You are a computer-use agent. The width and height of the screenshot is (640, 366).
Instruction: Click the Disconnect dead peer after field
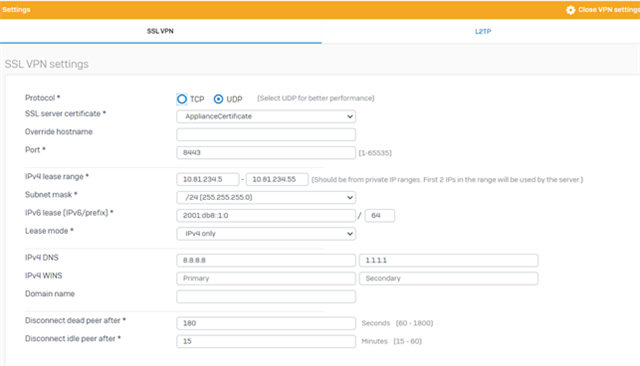pyautogui.click(x=266, y=323)
